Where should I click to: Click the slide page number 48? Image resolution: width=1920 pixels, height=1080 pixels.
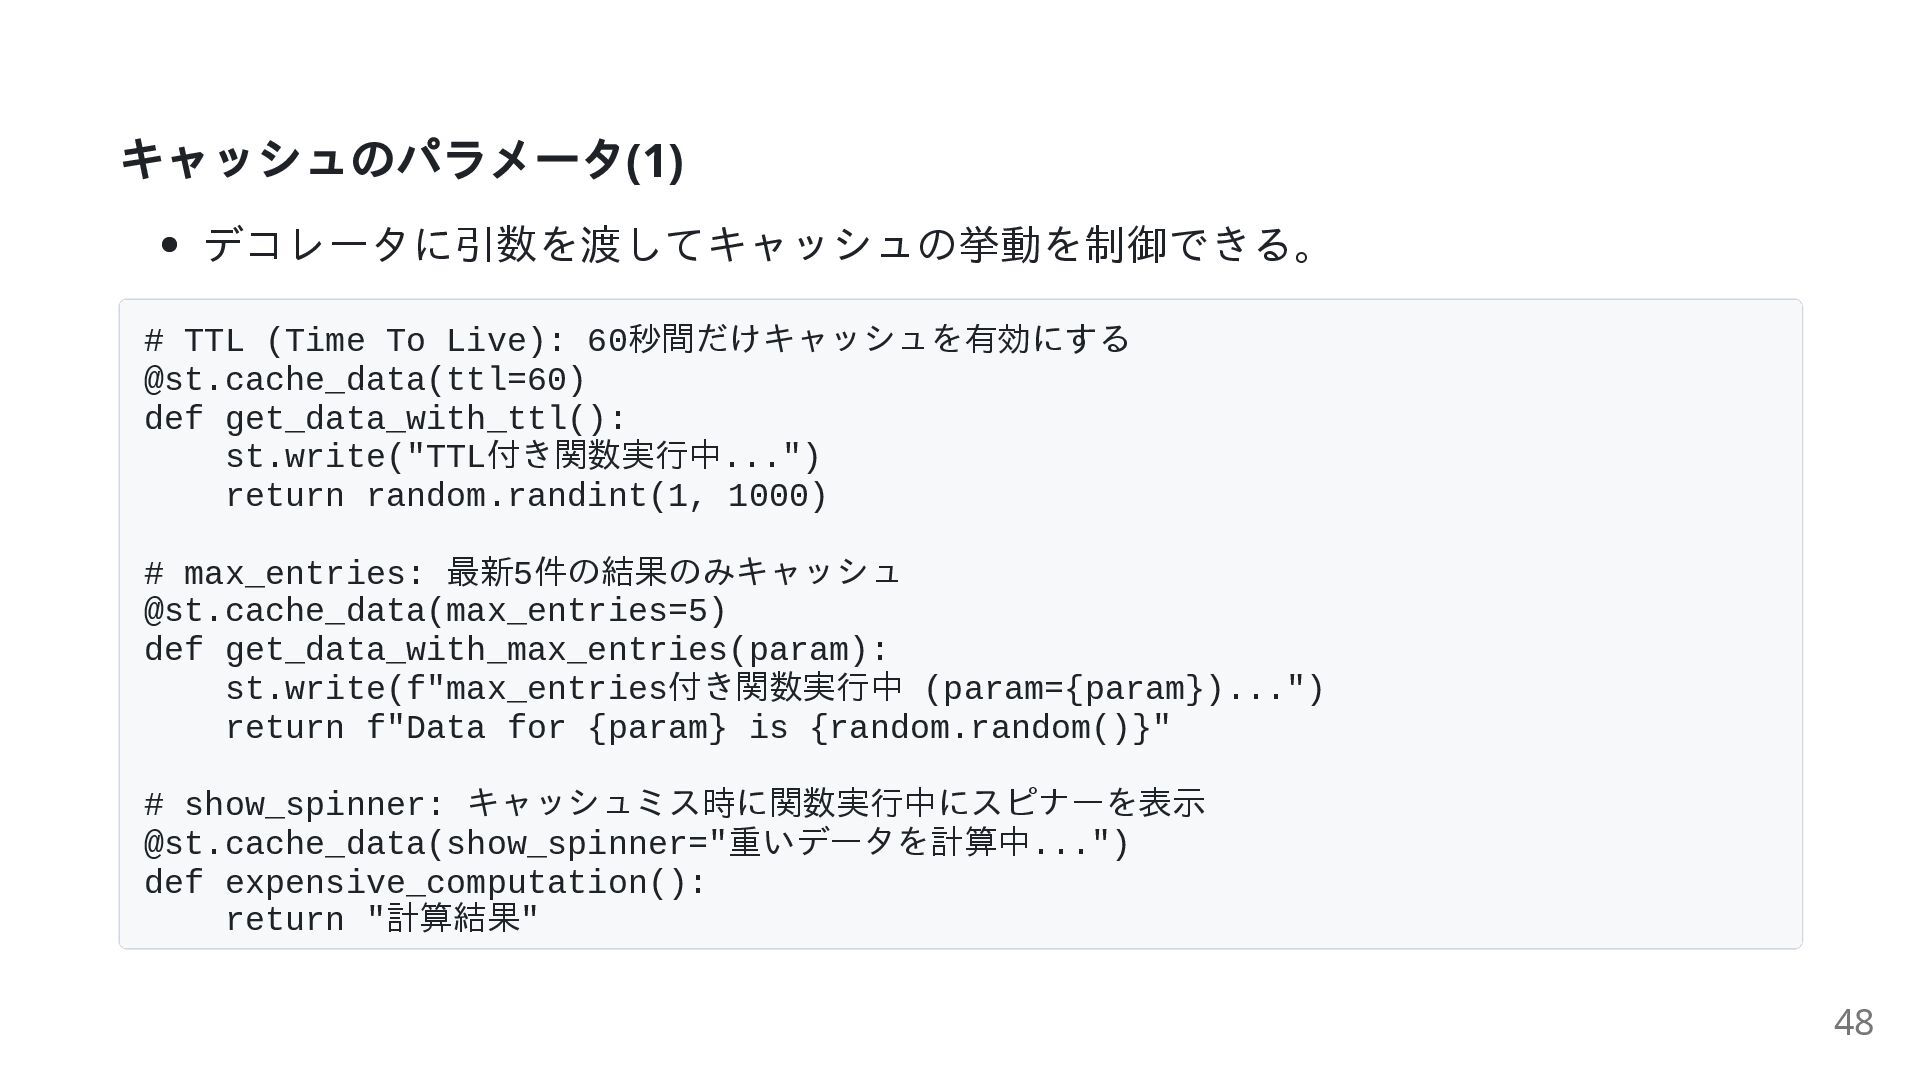point(1853,1023)
